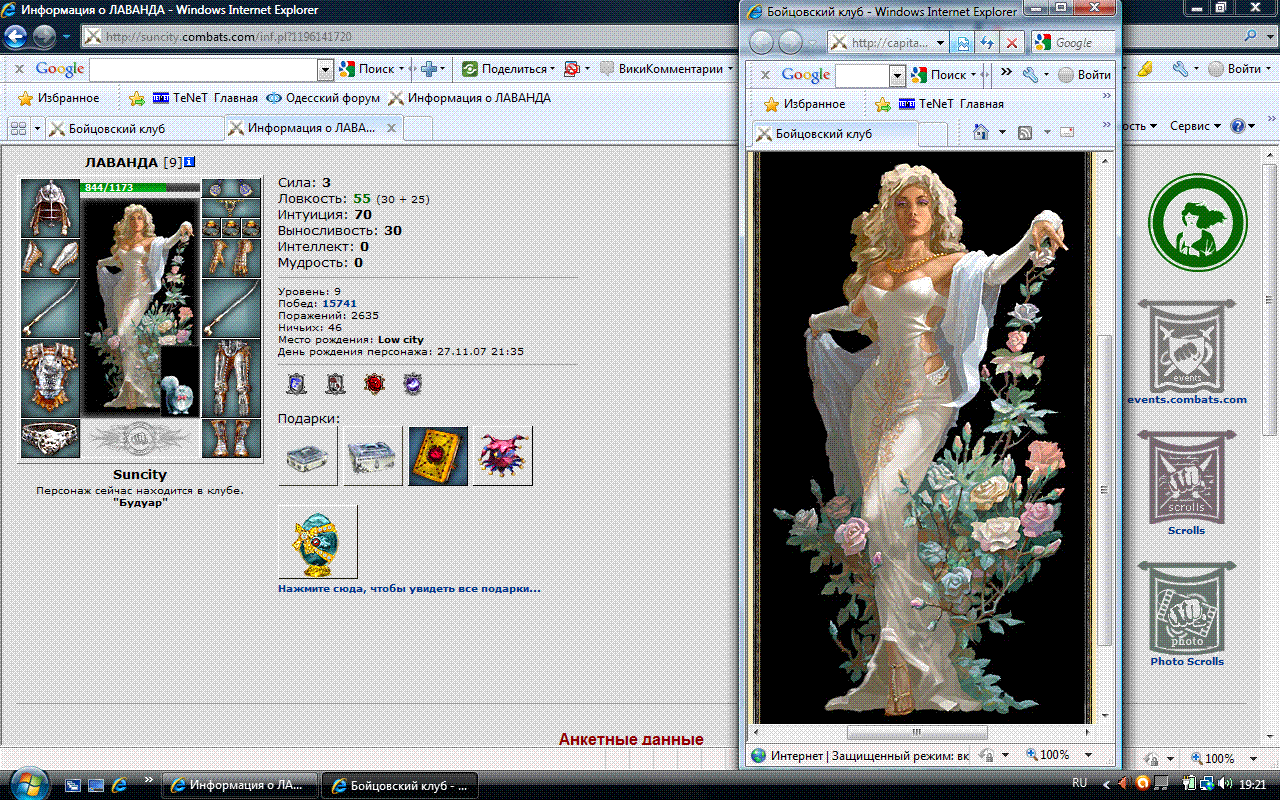Expand Google toolbar dropdown in front window
The image size is (1280, 800).
point(897,75)
